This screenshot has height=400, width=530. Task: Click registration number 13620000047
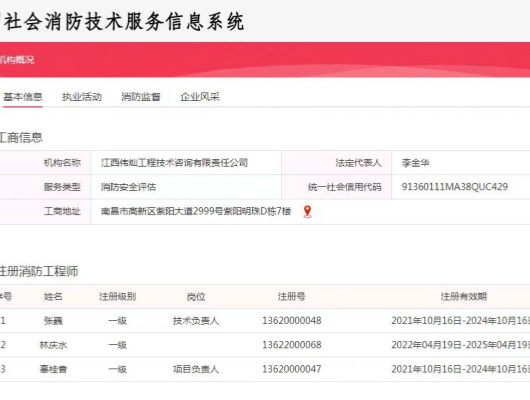click(292, 369)
